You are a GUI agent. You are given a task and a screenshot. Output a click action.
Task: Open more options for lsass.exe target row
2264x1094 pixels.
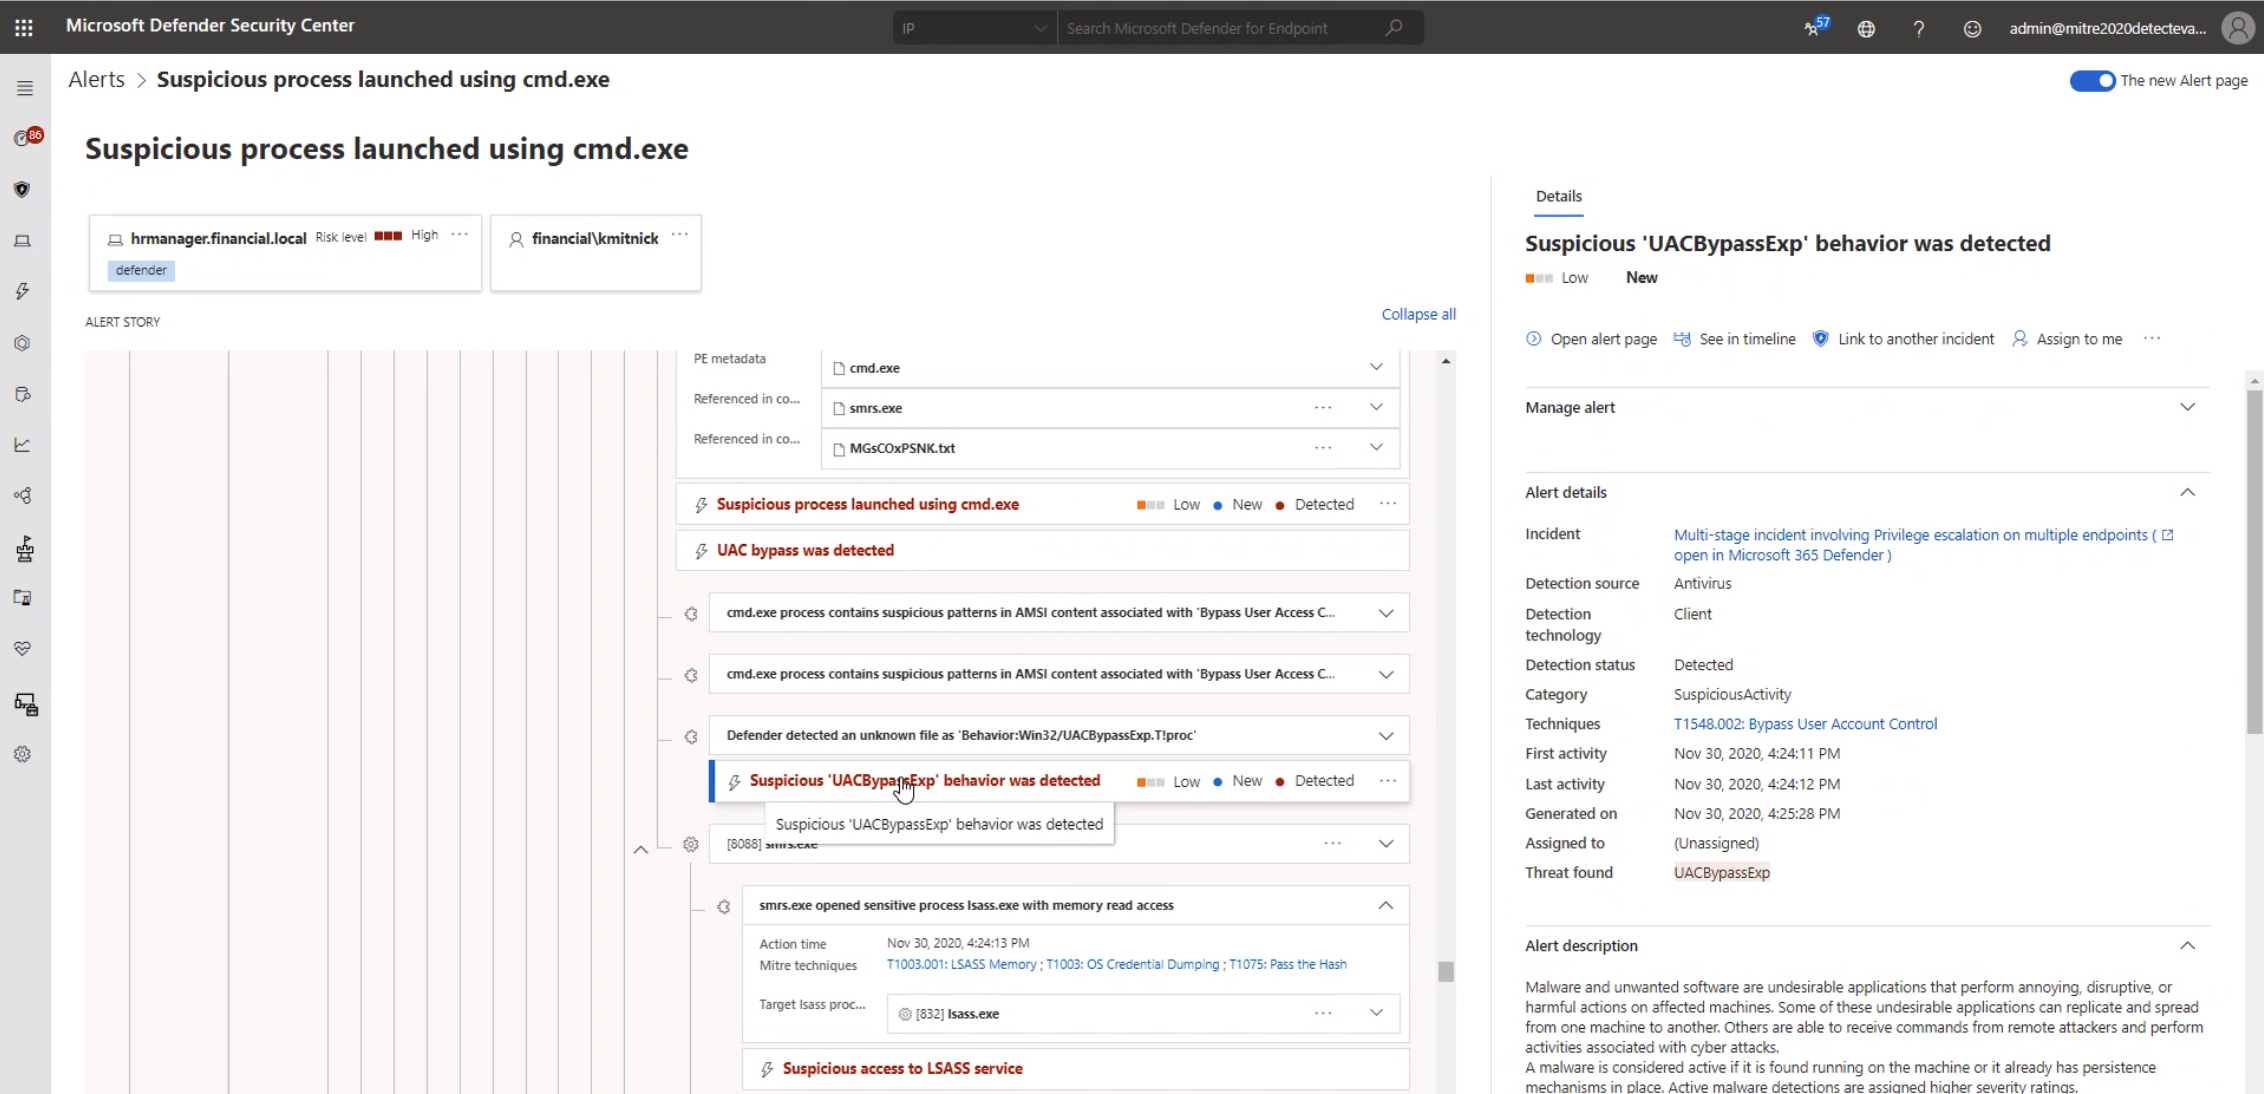[x=1323, y=1013]
